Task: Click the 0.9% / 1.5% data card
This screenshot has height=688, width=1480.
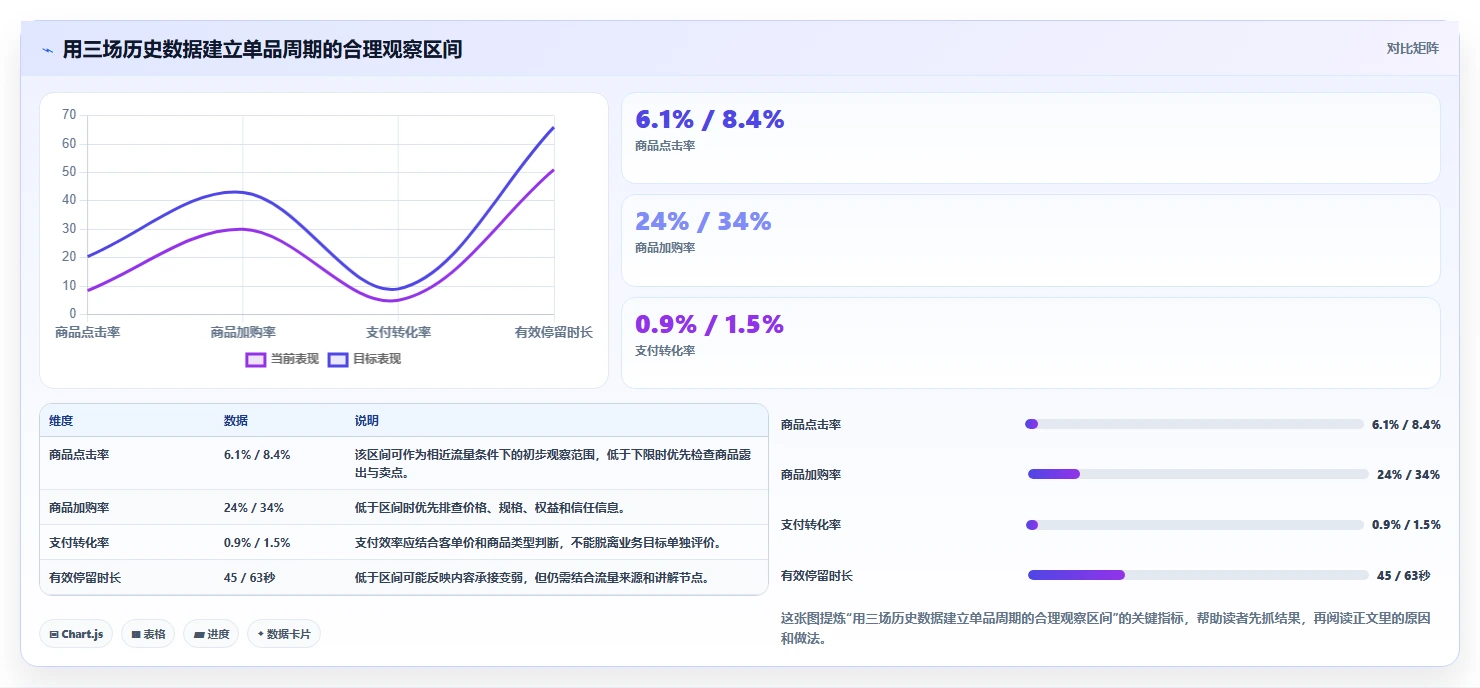Action: tap(1031, 343)
